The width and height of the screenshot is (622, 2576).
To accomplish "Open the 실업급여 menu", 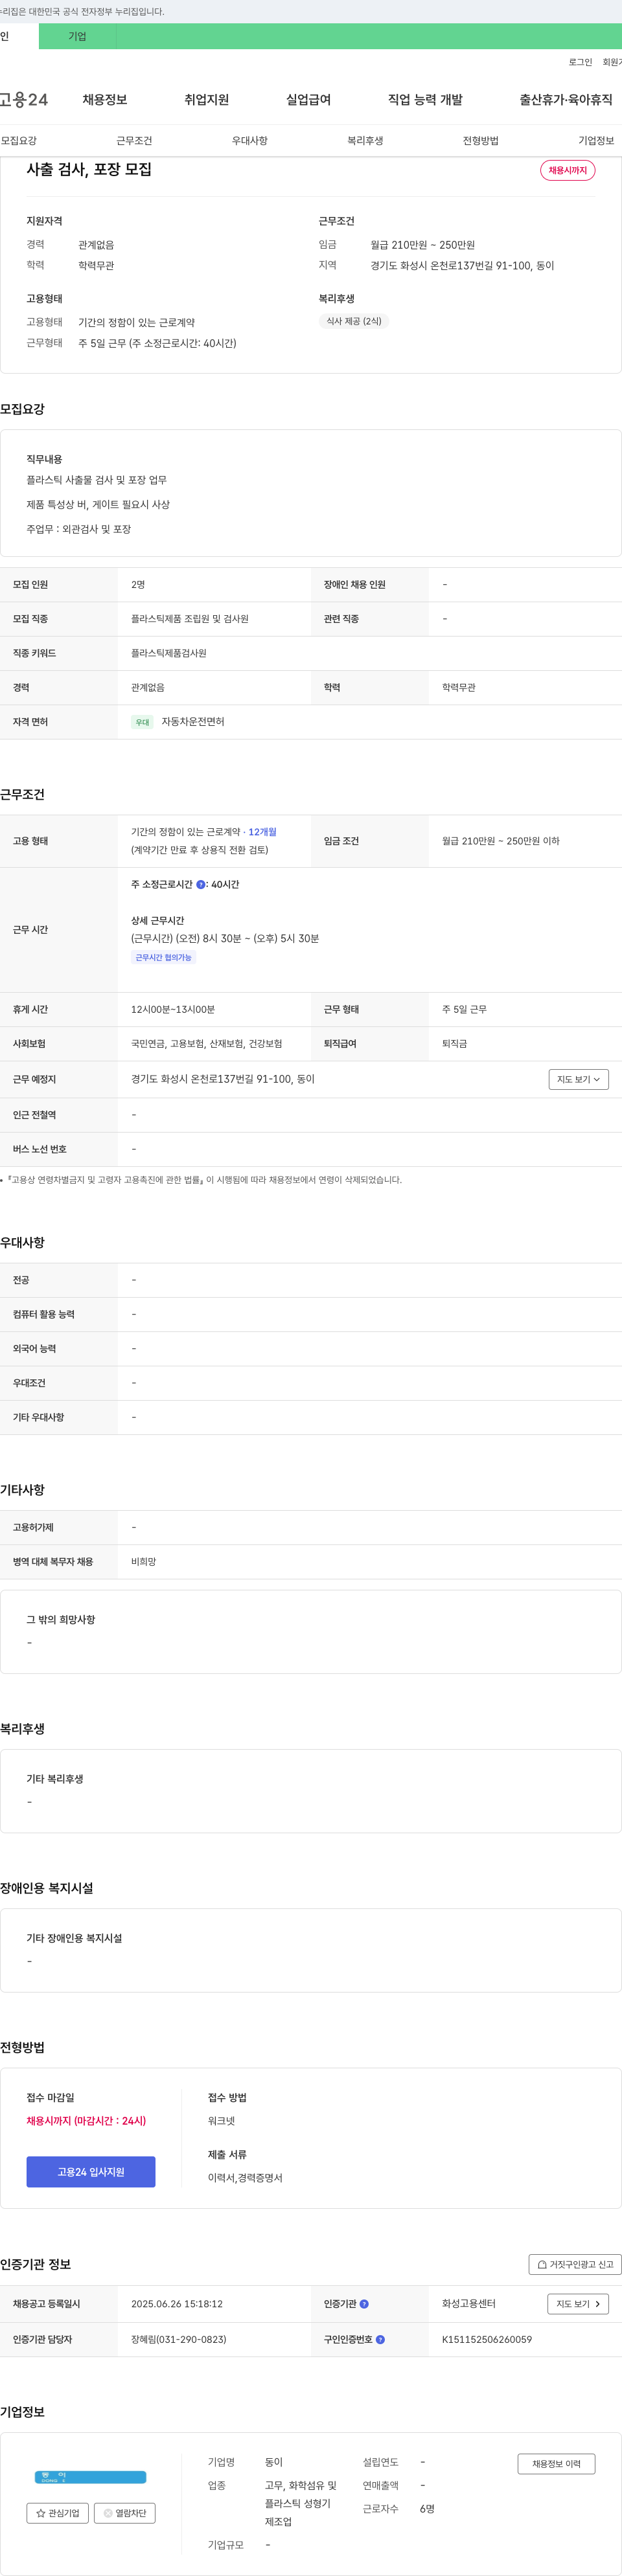I will [308, 99].
